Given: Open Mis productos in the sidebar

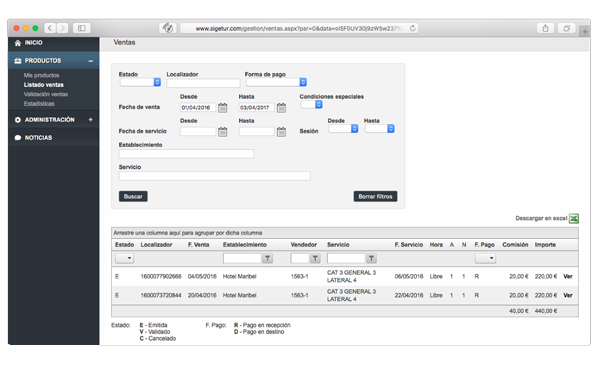Looking at the screenshot, I should point(41,75).
